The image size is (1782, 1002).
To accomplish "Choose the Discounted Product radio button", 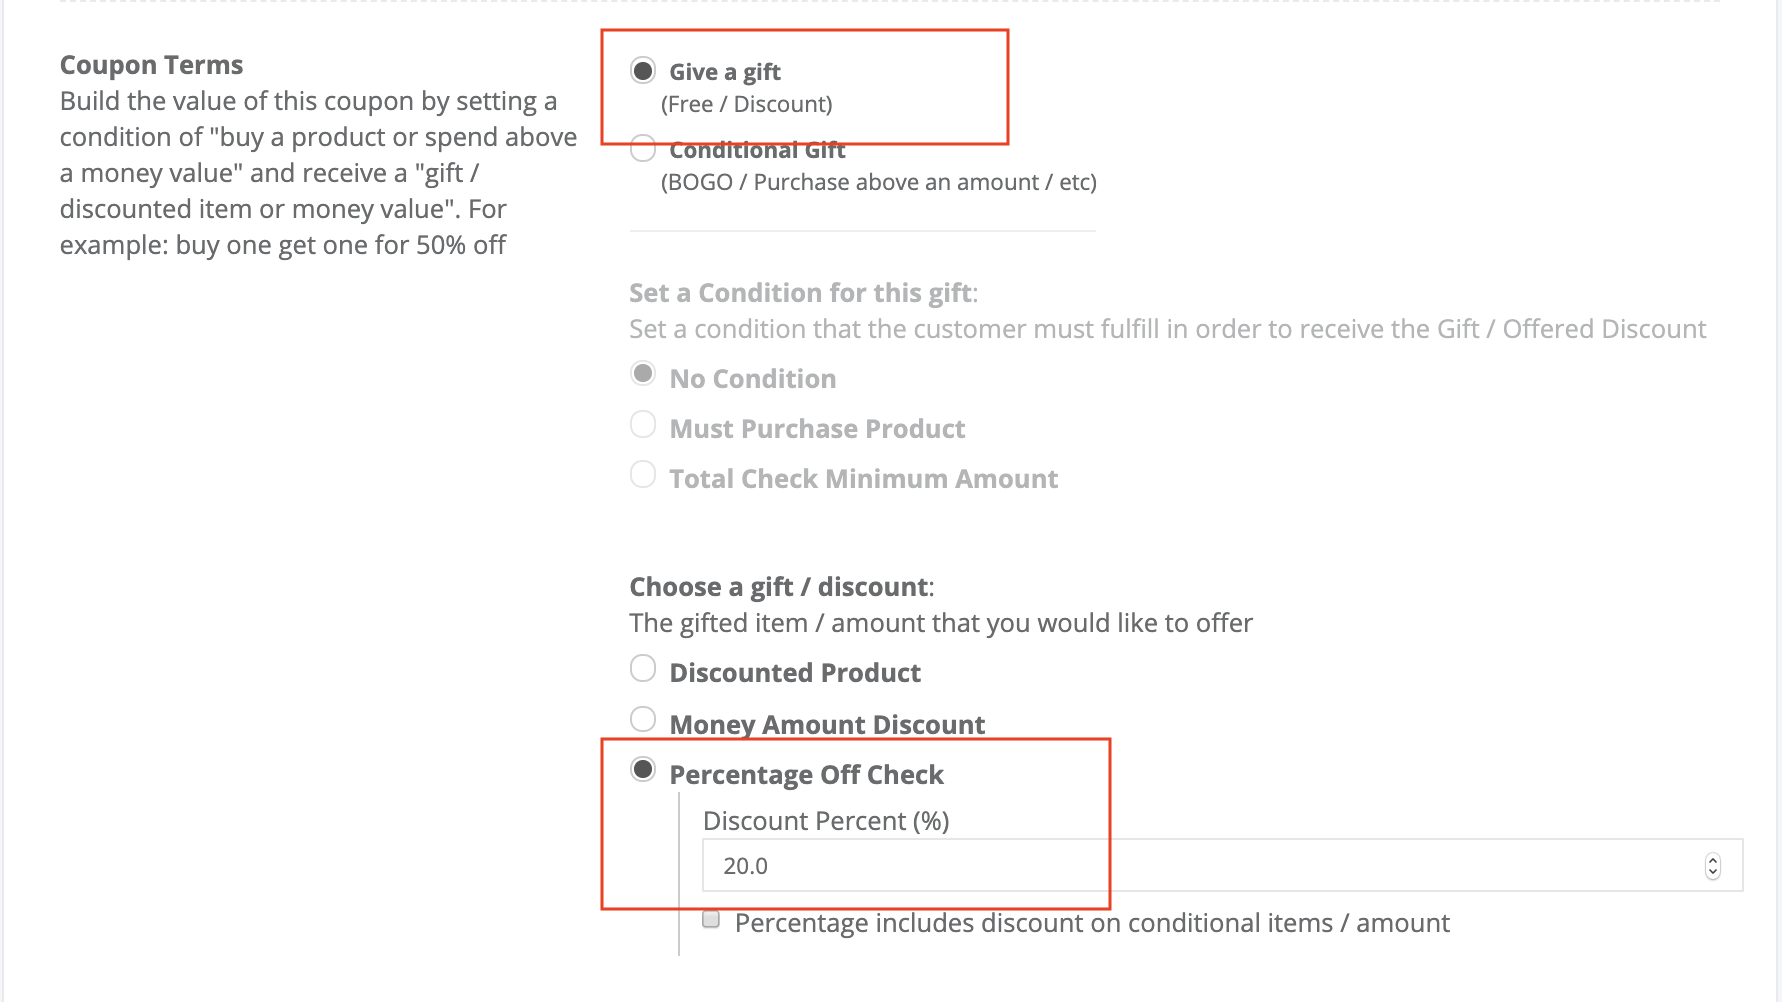I will point(643,668).
